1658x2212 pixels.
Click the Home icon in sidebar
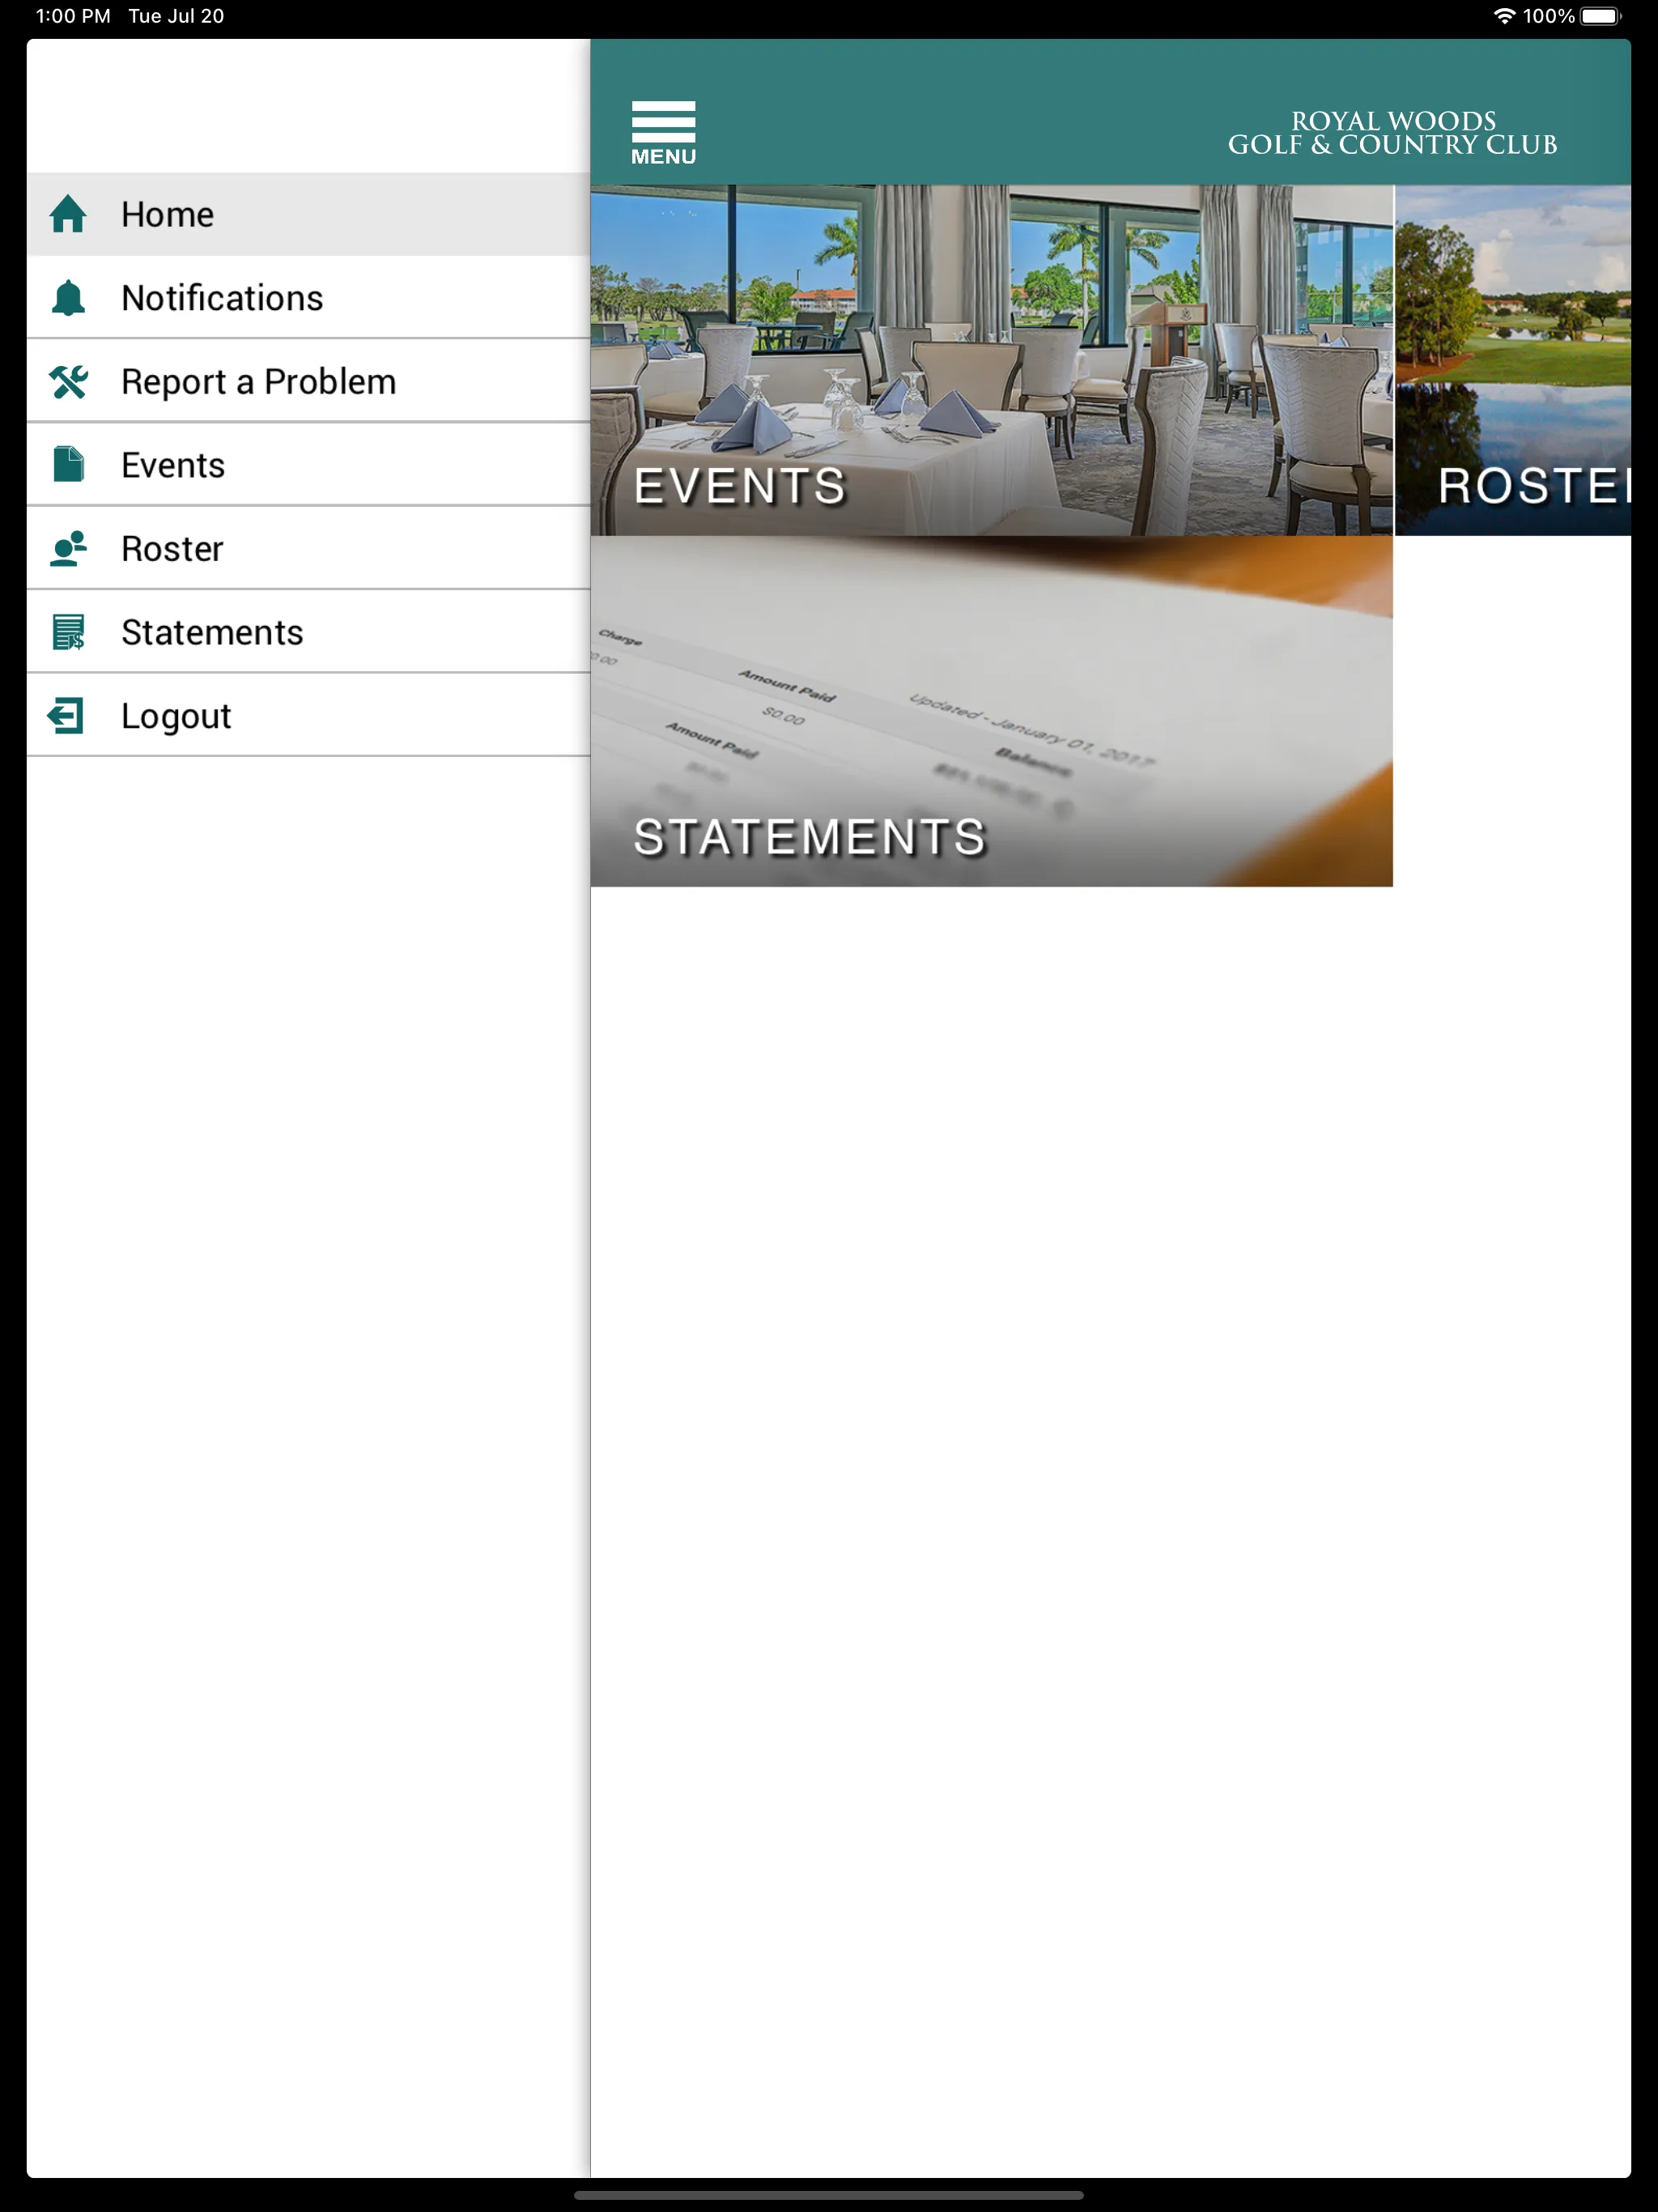pos(70,215)
